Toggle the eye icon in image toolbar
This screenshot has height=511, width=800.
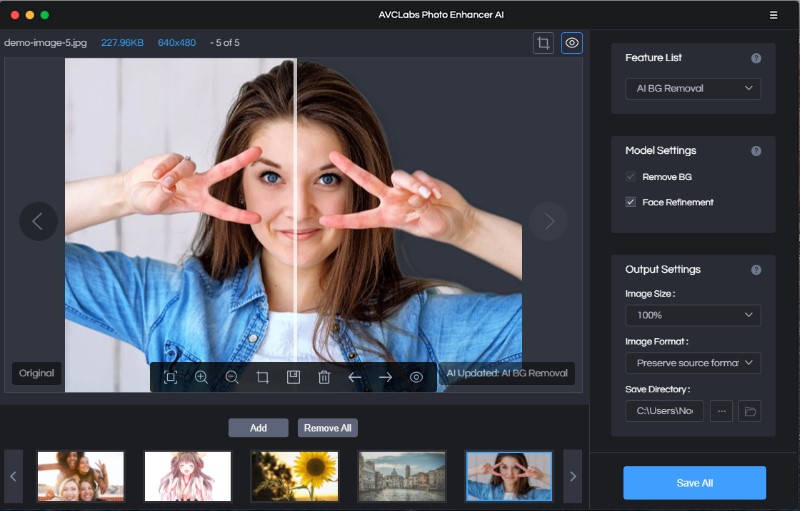[416, 377]
